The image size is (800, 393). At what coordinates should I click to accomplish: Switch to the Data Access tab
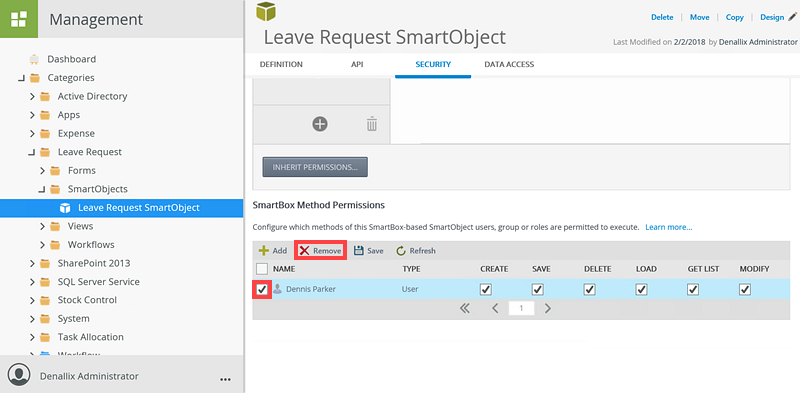coord(509,64)
